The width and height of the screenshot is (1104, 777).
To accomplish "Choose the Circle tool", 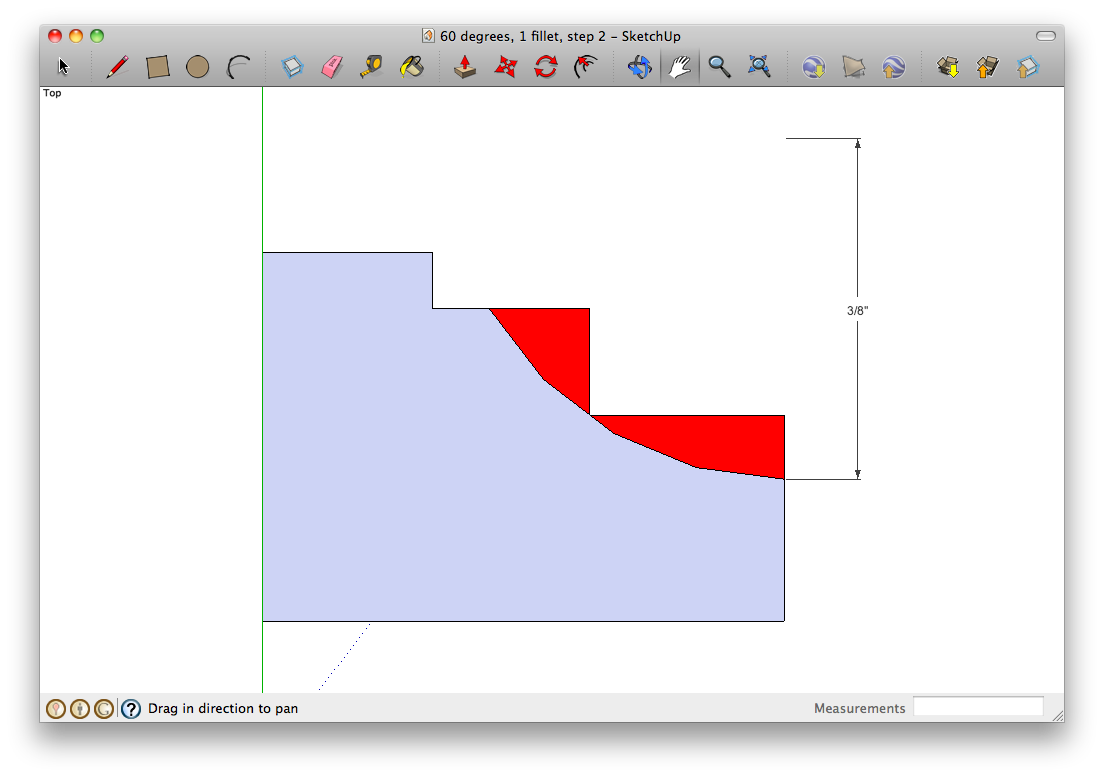I will click(197, 66).
